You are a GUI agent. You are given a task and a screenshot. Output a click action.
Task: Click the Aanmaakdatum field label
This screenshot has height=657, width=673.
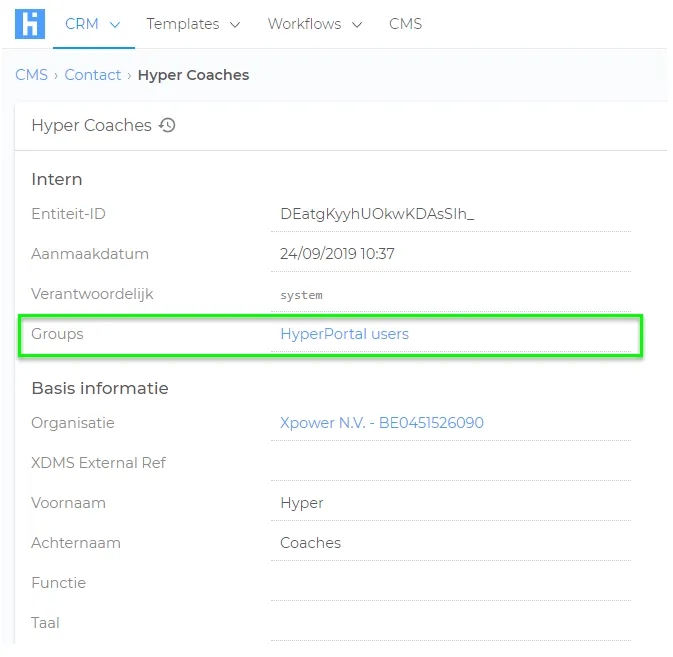tap(90, 254)
